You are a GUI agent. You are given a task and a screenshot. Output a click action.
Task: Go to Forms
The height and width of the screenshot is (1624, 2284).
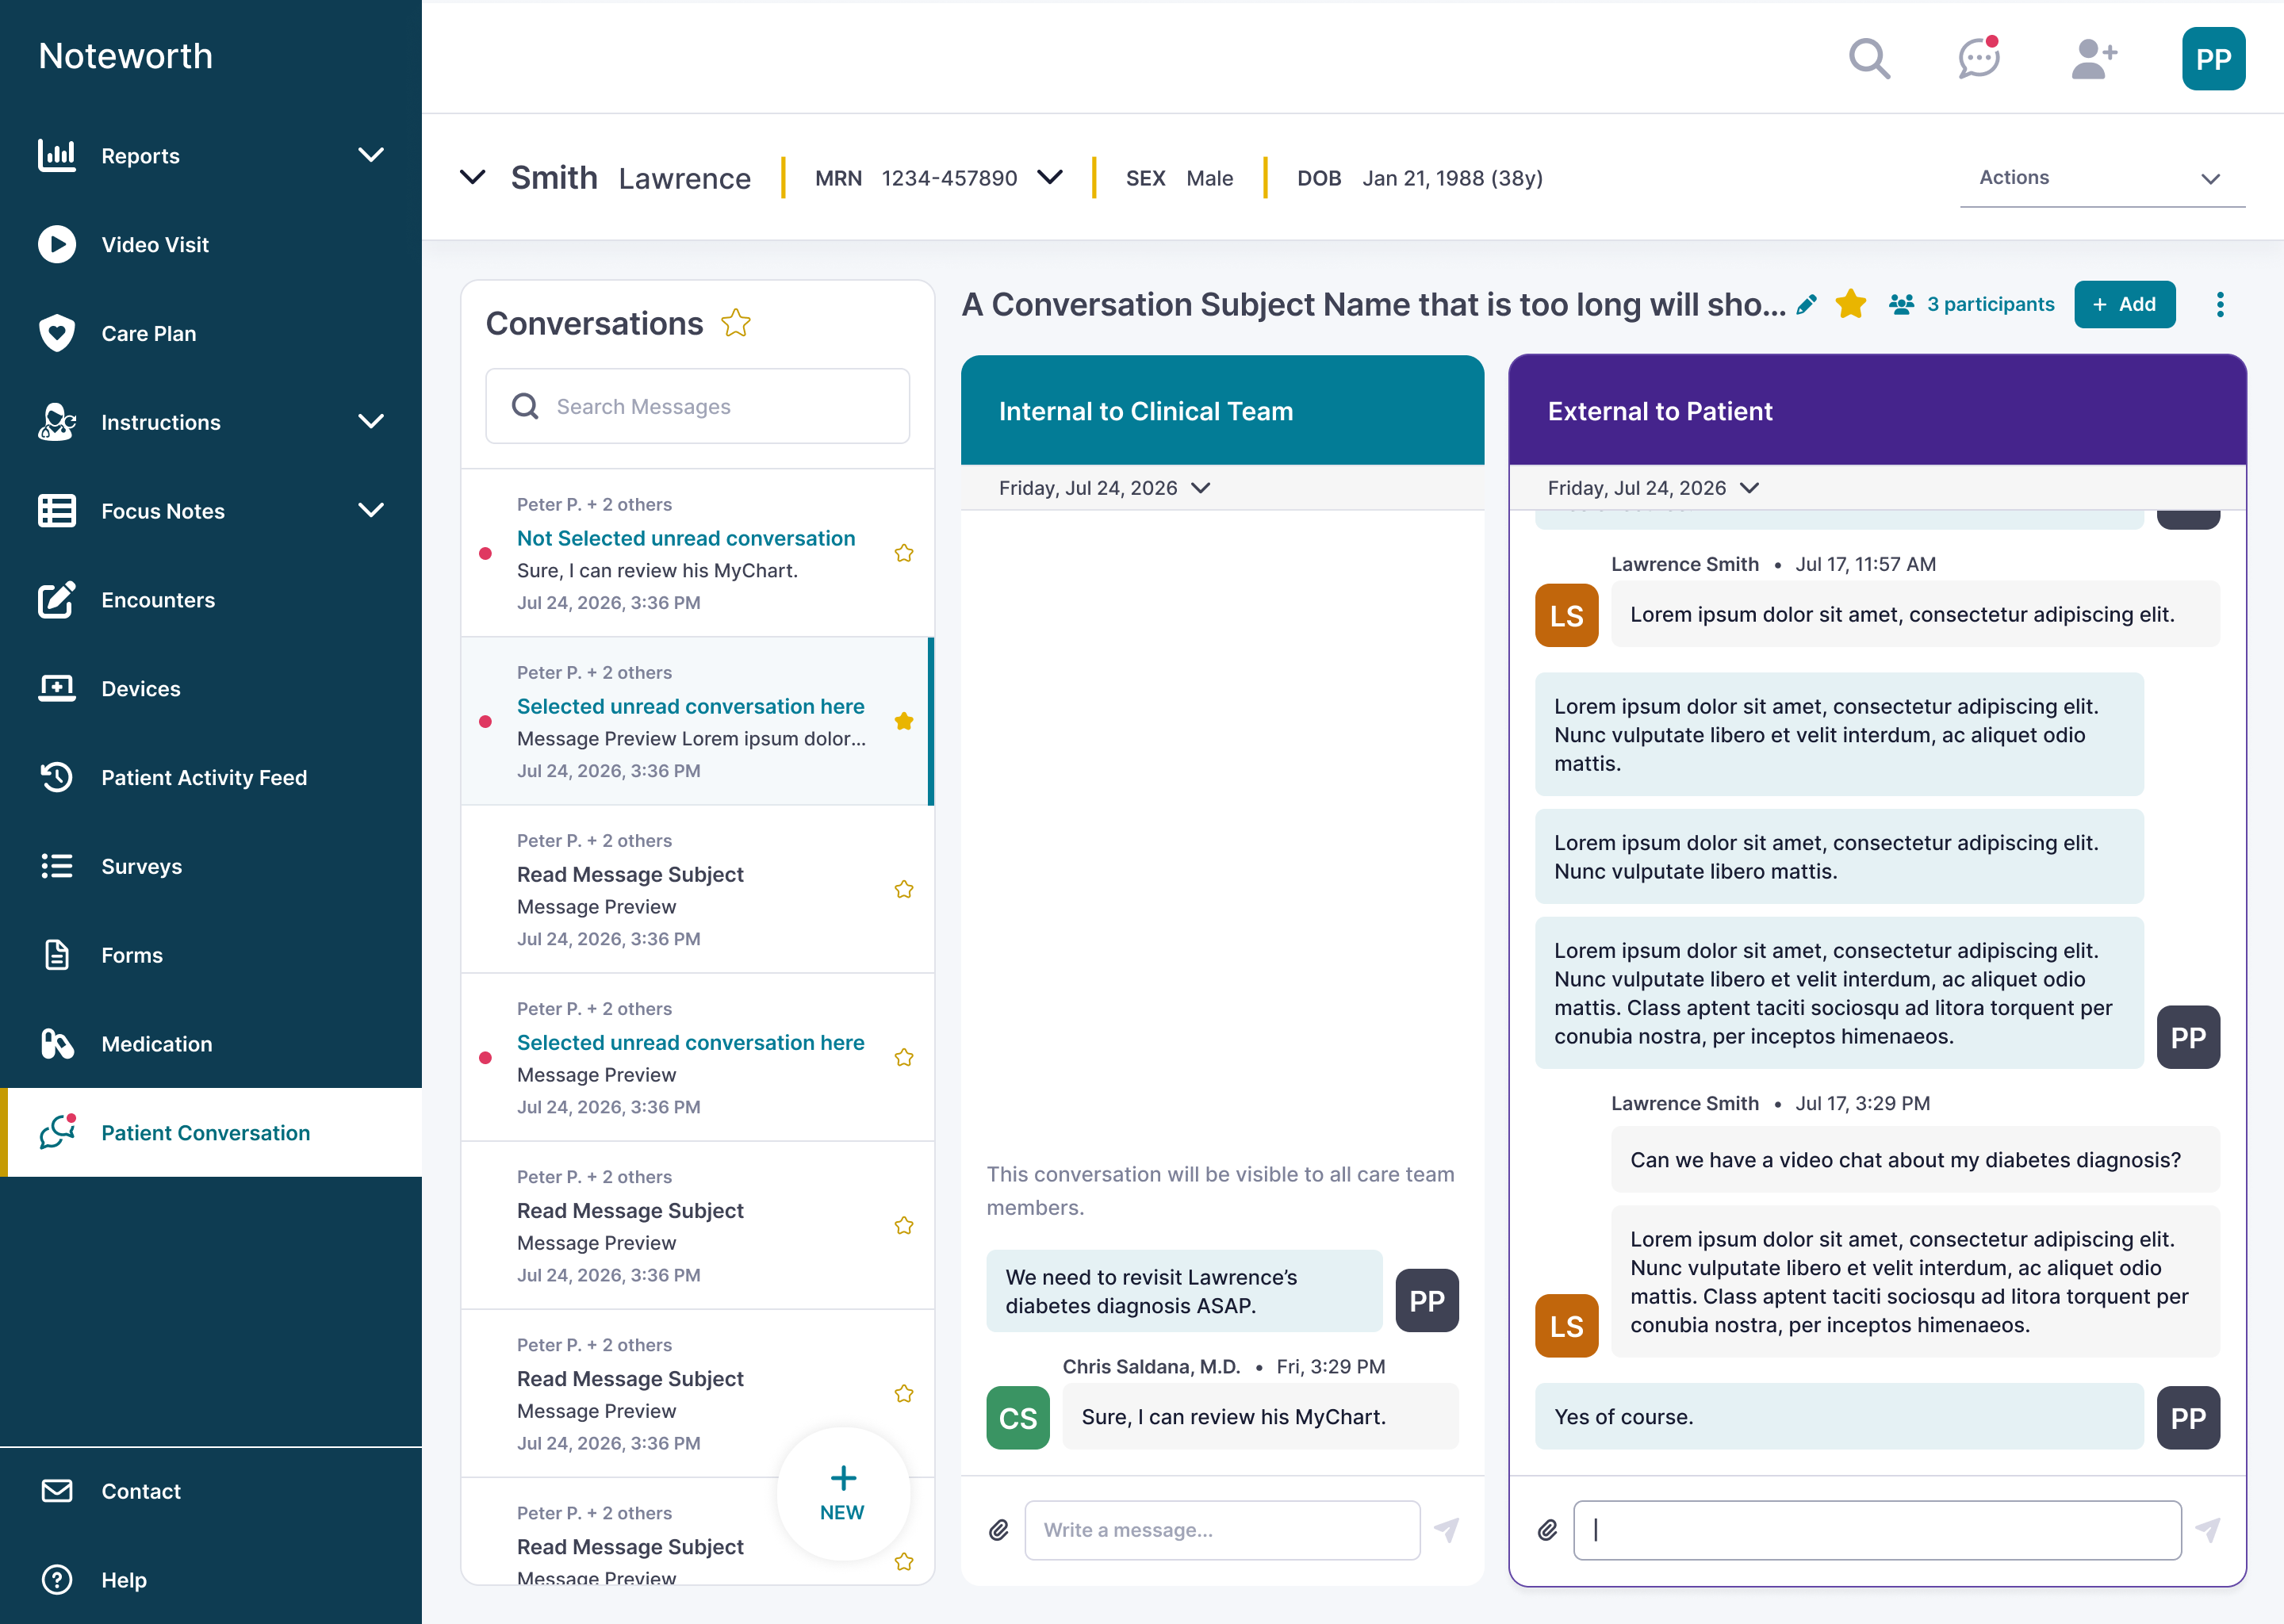(211, 955)
